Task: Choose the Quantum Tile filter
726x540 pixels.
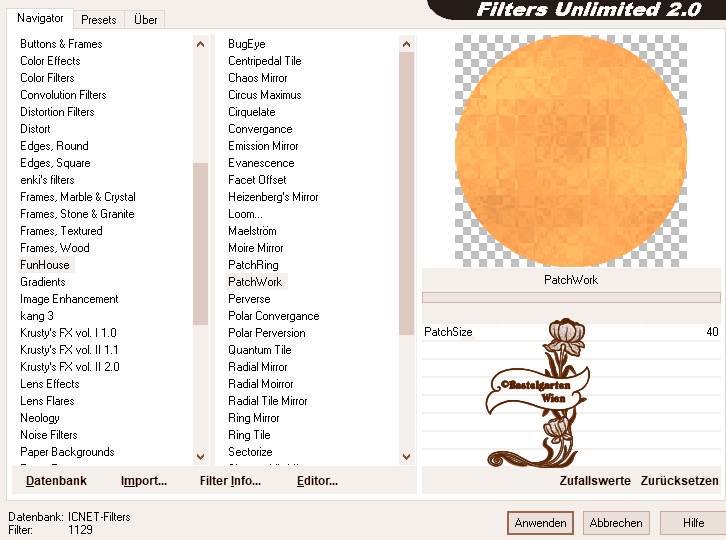Action: [x=259, y=350]
